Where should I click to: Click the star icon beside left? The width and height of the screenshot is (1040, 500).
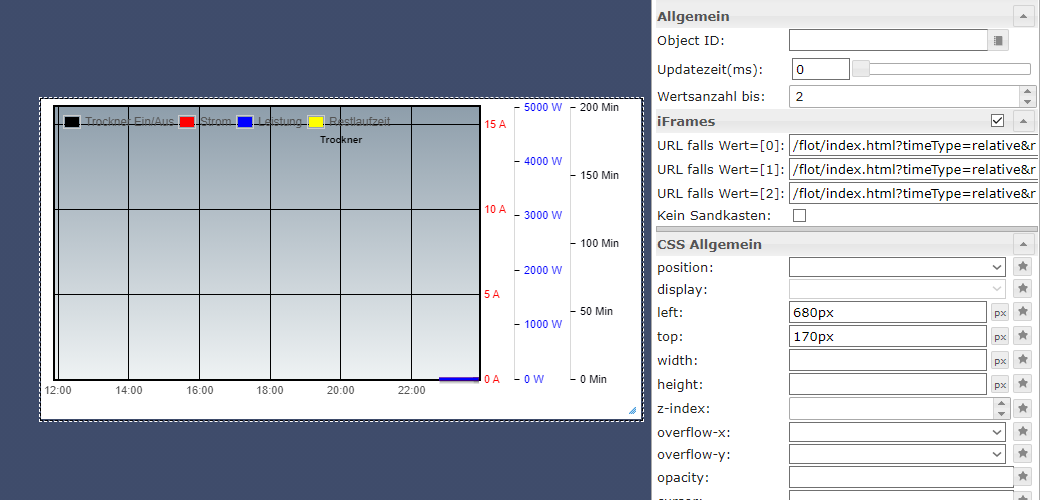pos(1023,312)
